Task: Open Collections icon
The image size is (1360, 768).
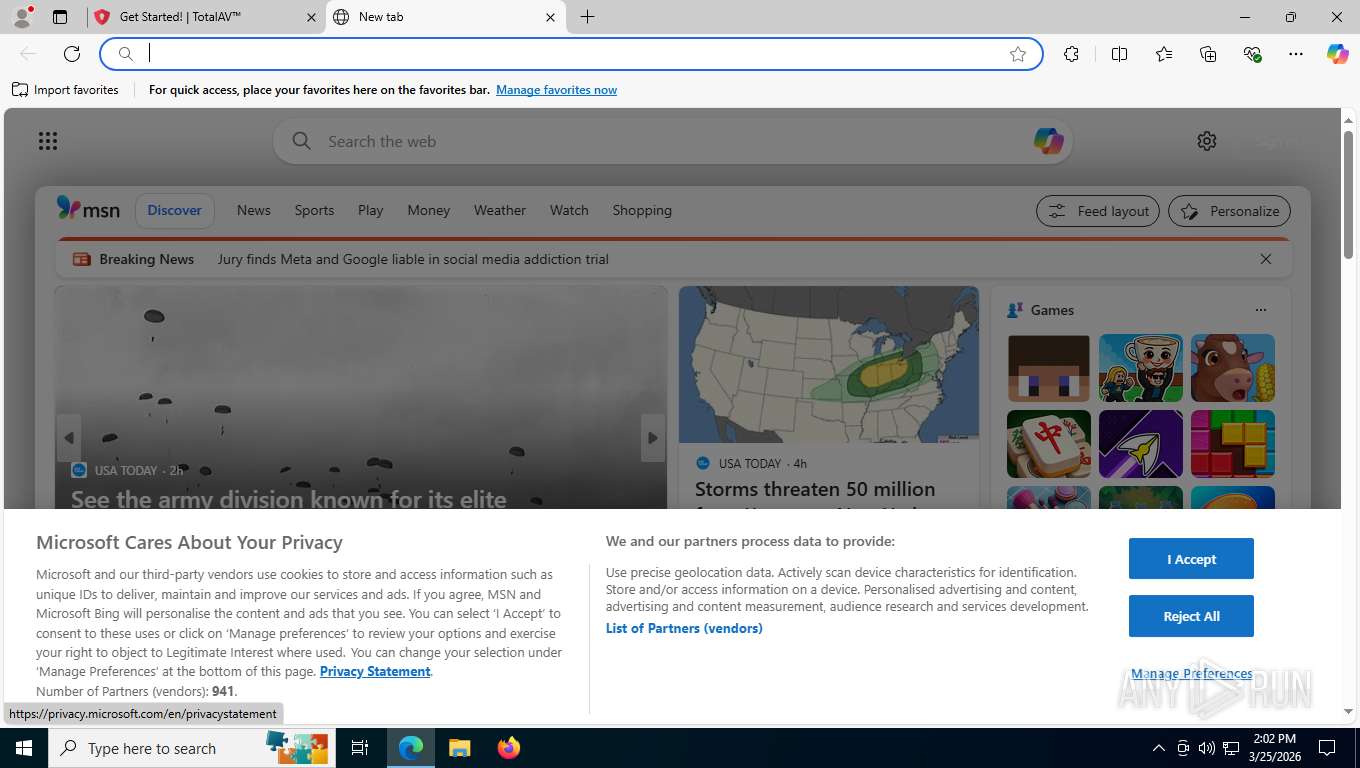Action: tap(1208, 54)
